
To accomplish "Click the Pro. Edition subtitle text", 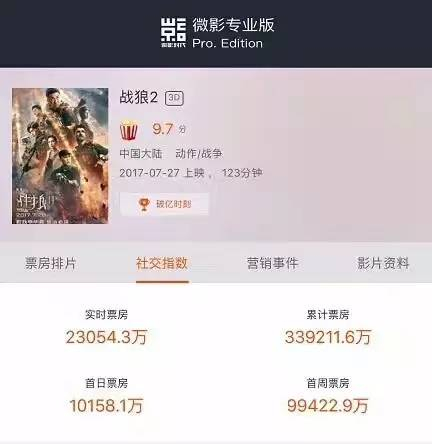I will point(228,43).
